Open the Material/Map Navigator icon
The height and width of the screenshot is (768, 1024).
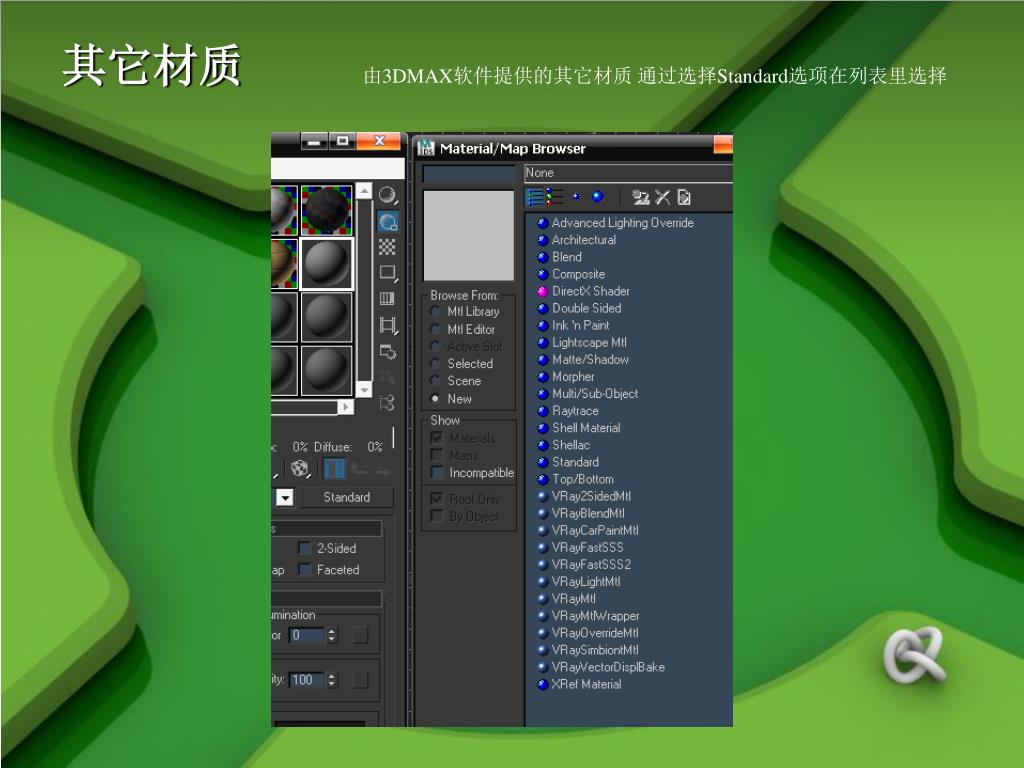click(x=387, y=402)
